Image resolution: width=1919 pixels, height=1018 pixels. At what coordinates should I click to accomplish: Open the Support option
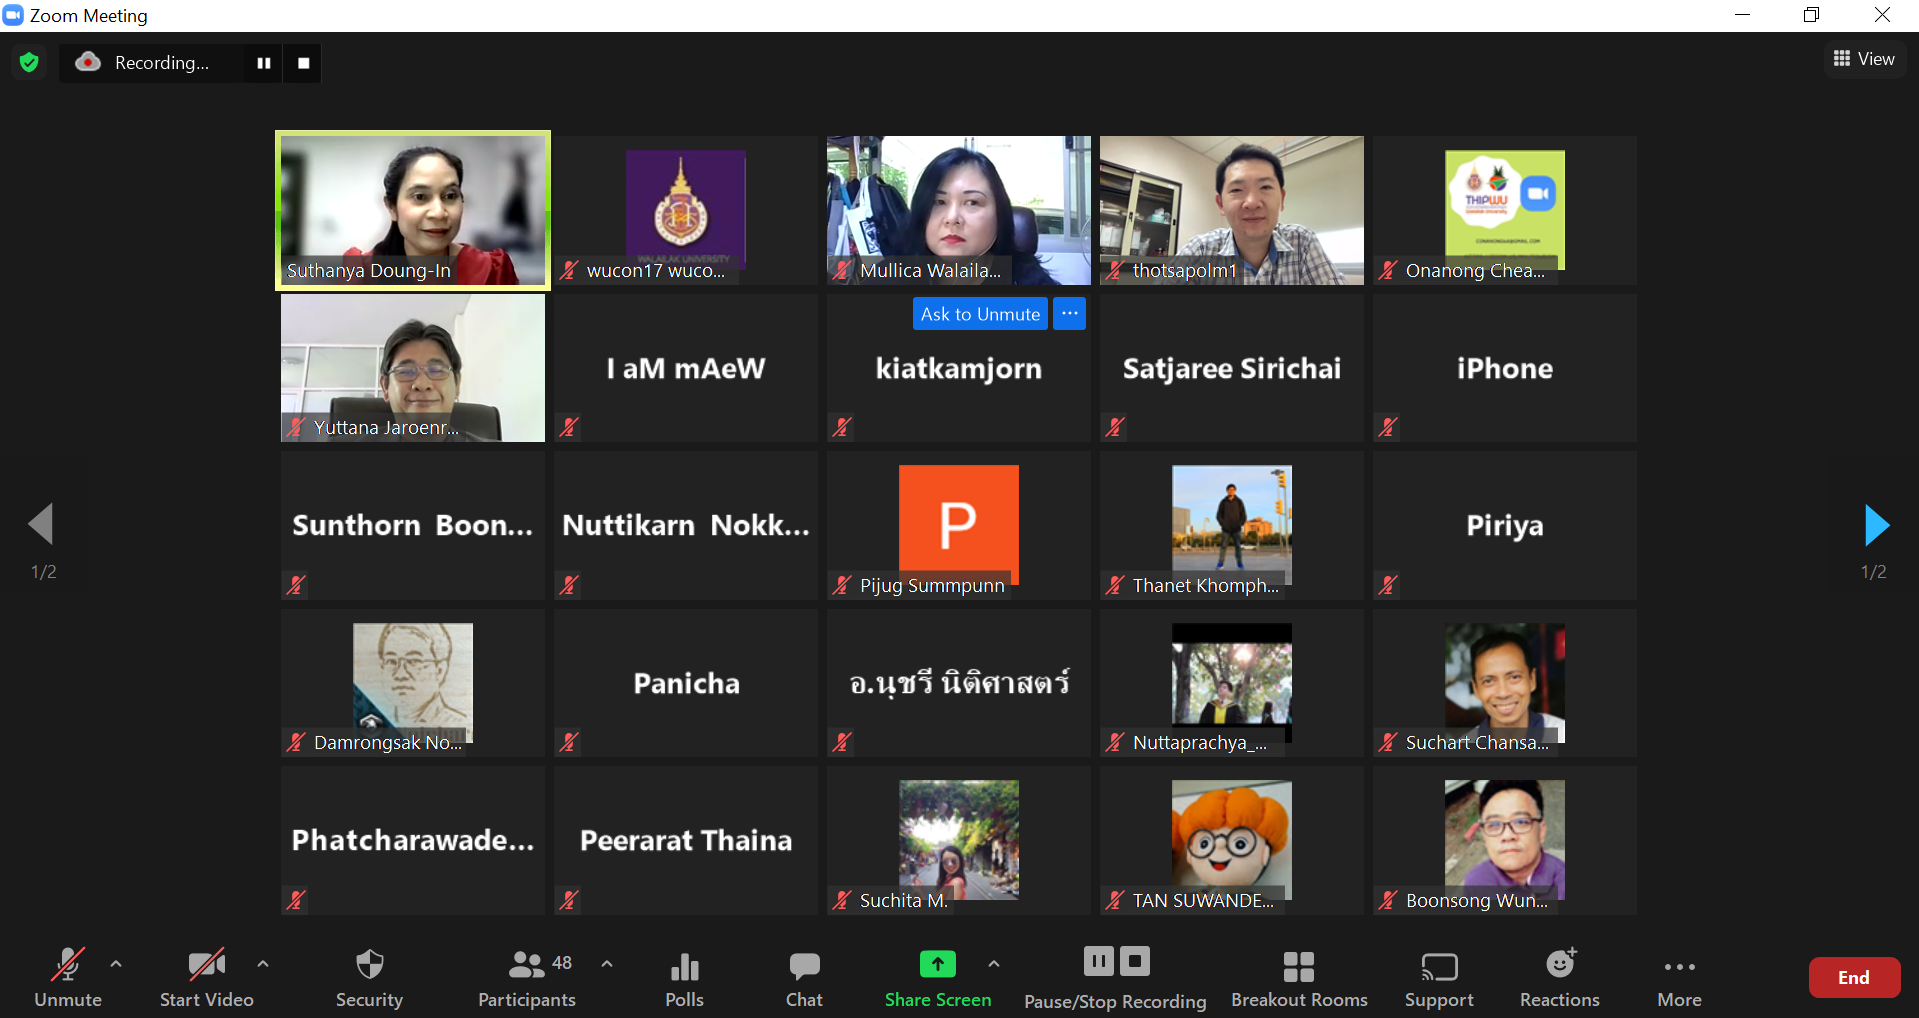tap(1439, 978)
